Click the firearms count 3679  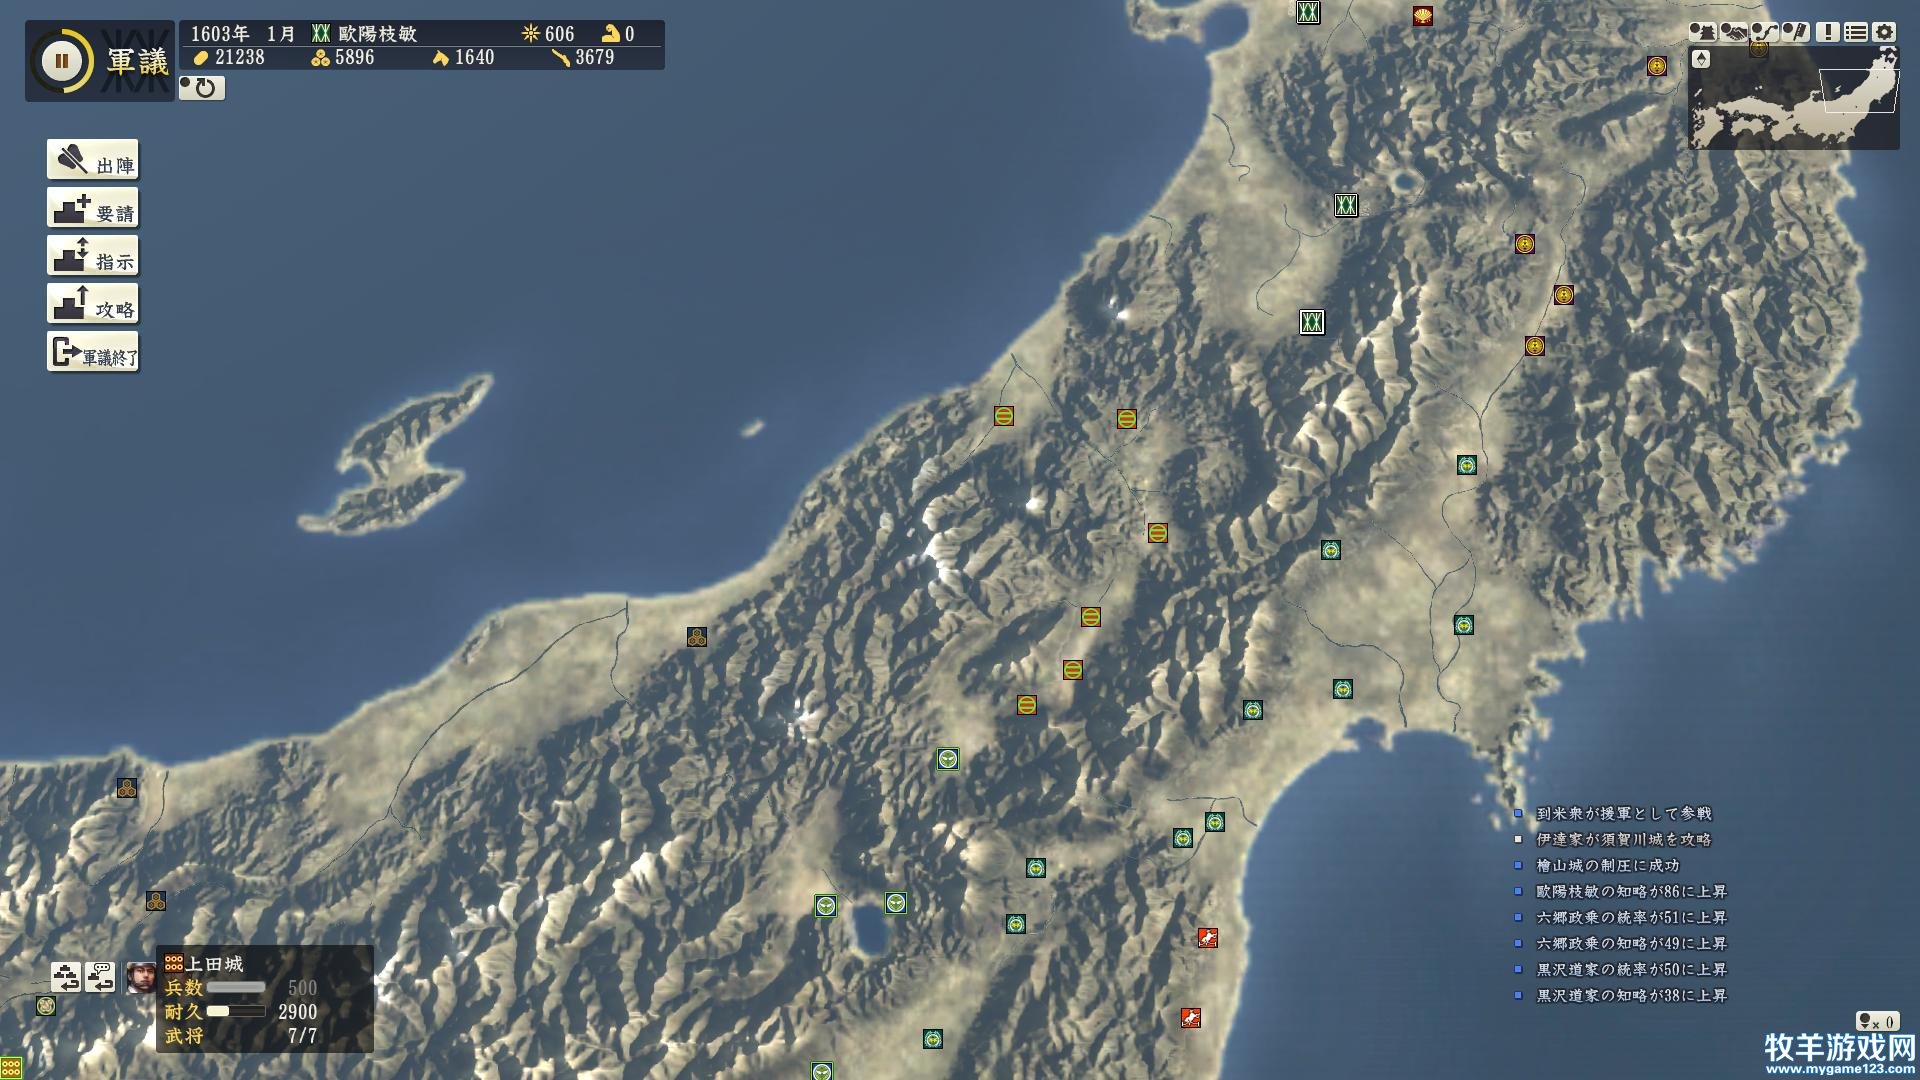[x=595, y=57]
